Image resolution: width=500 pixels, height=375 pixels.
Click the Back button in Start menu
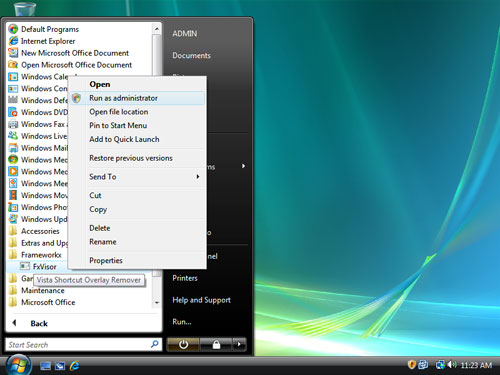30,323
